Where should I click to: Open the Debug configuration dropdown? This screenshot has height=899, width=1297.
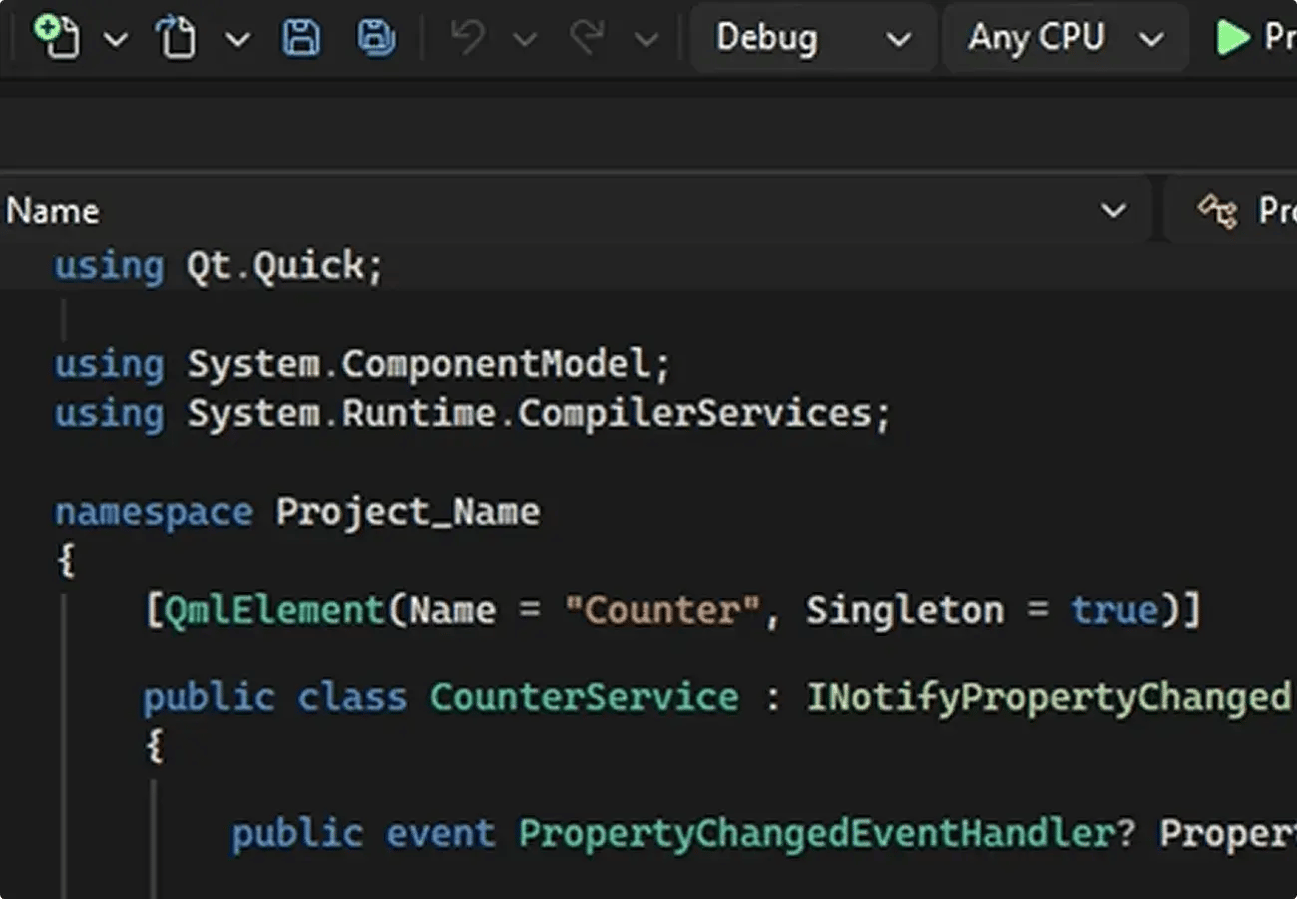(x=813, y=38)
